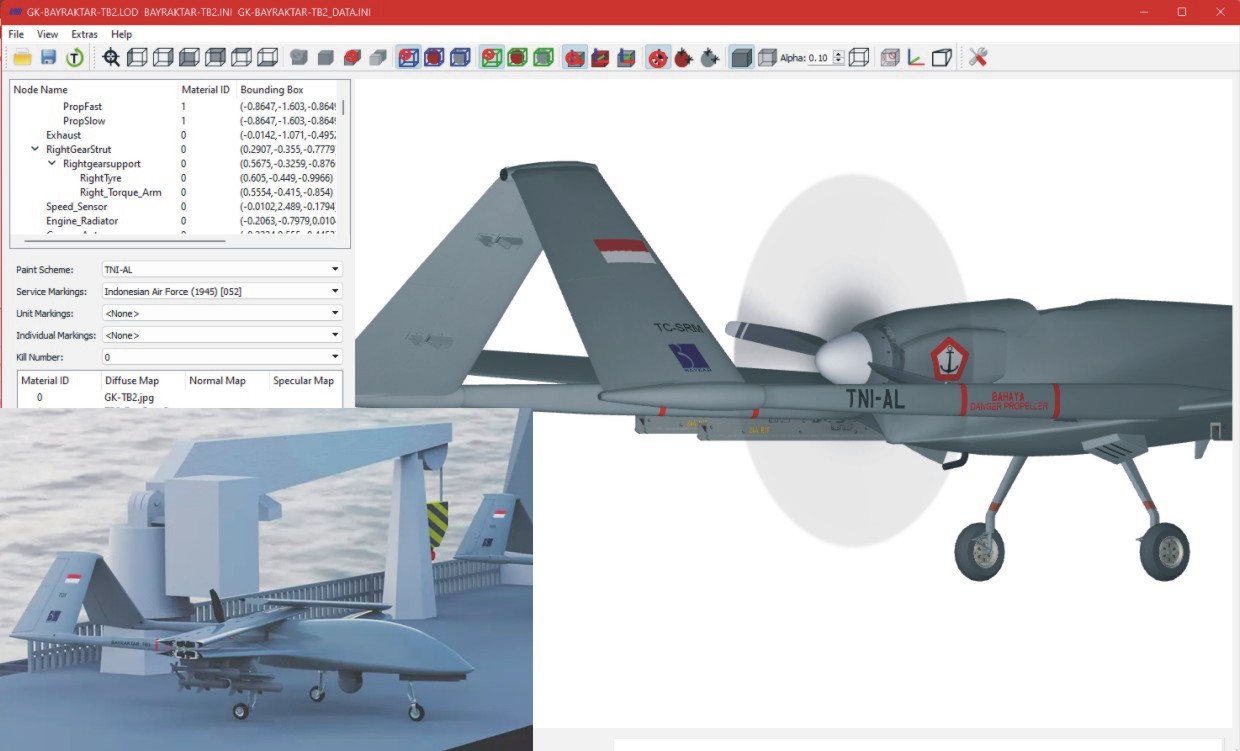Click the first wireframe cube view icon
Viewport: 1240px width, 751px height.
[x=137, y=58]
